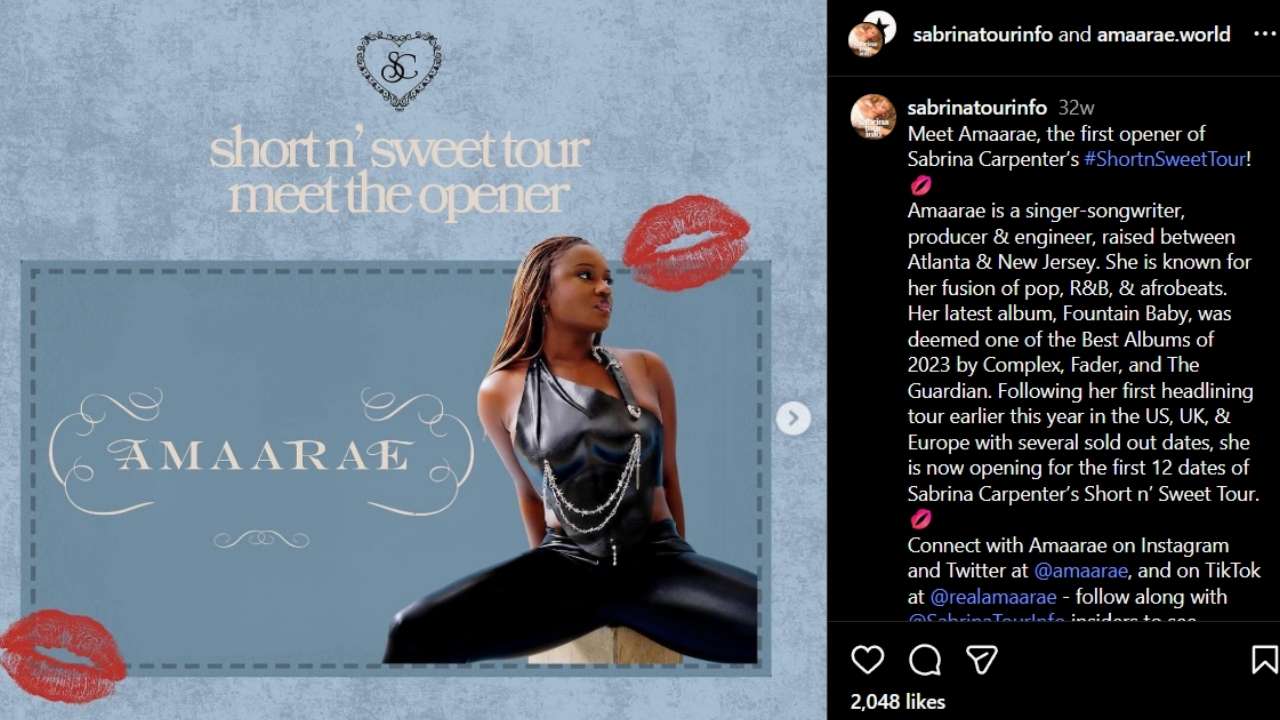Click sabrinatourinfo username in caption
1280x720 pixels.
[x=977, y=107]
